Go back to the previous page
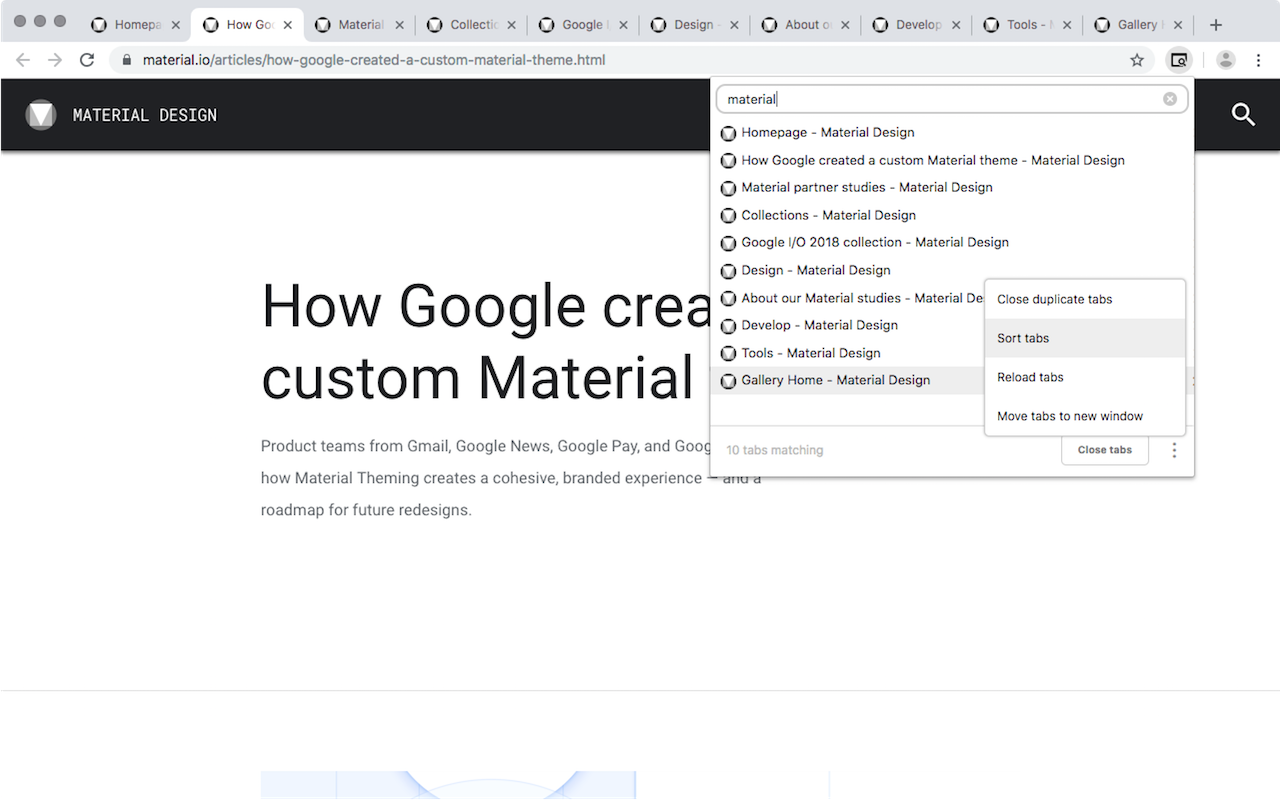 [23, 60]
